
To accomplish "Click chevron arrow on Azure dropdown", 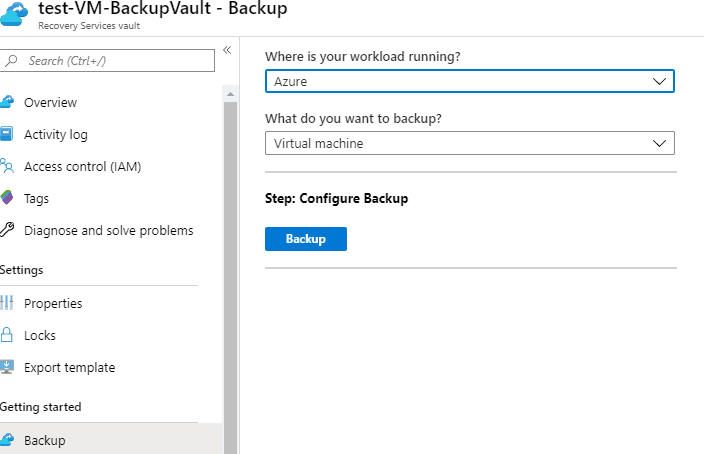I will (x=659, y=81).
